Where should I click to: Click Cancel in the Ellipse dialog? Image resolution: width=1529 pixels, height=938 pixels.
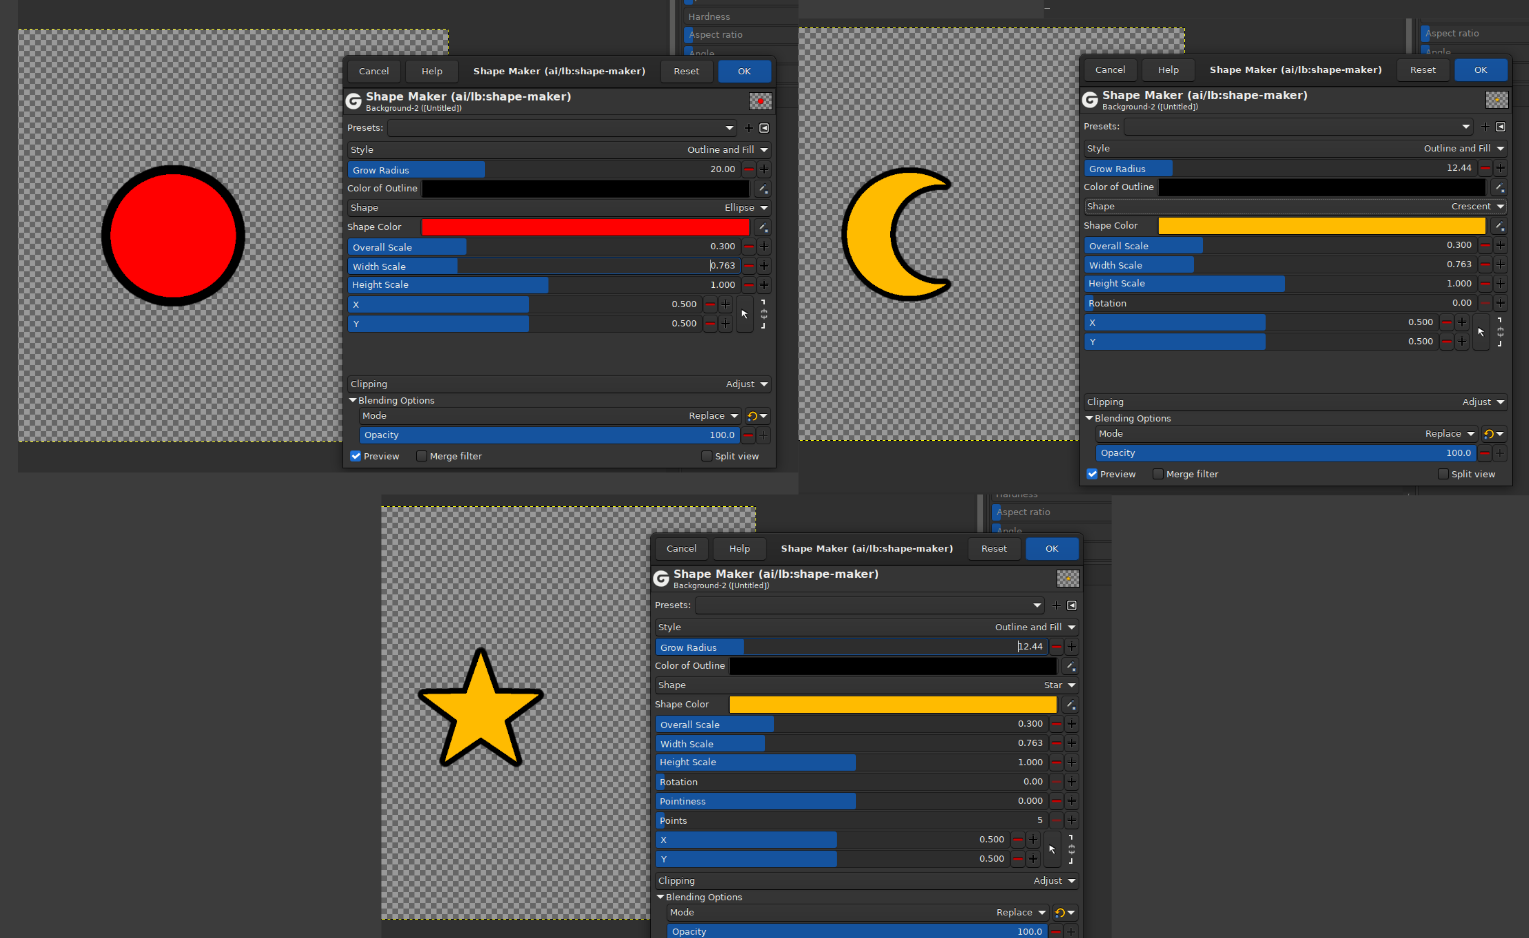pos(374,71)
